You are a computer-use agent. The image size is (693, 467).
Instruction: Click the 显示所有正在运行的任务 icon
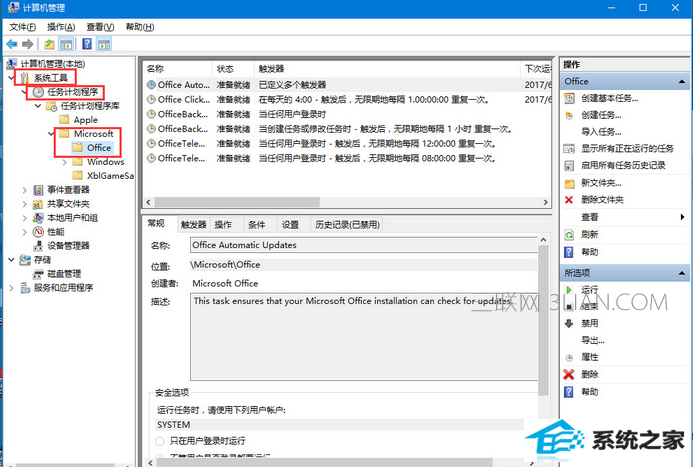(569, 149)
